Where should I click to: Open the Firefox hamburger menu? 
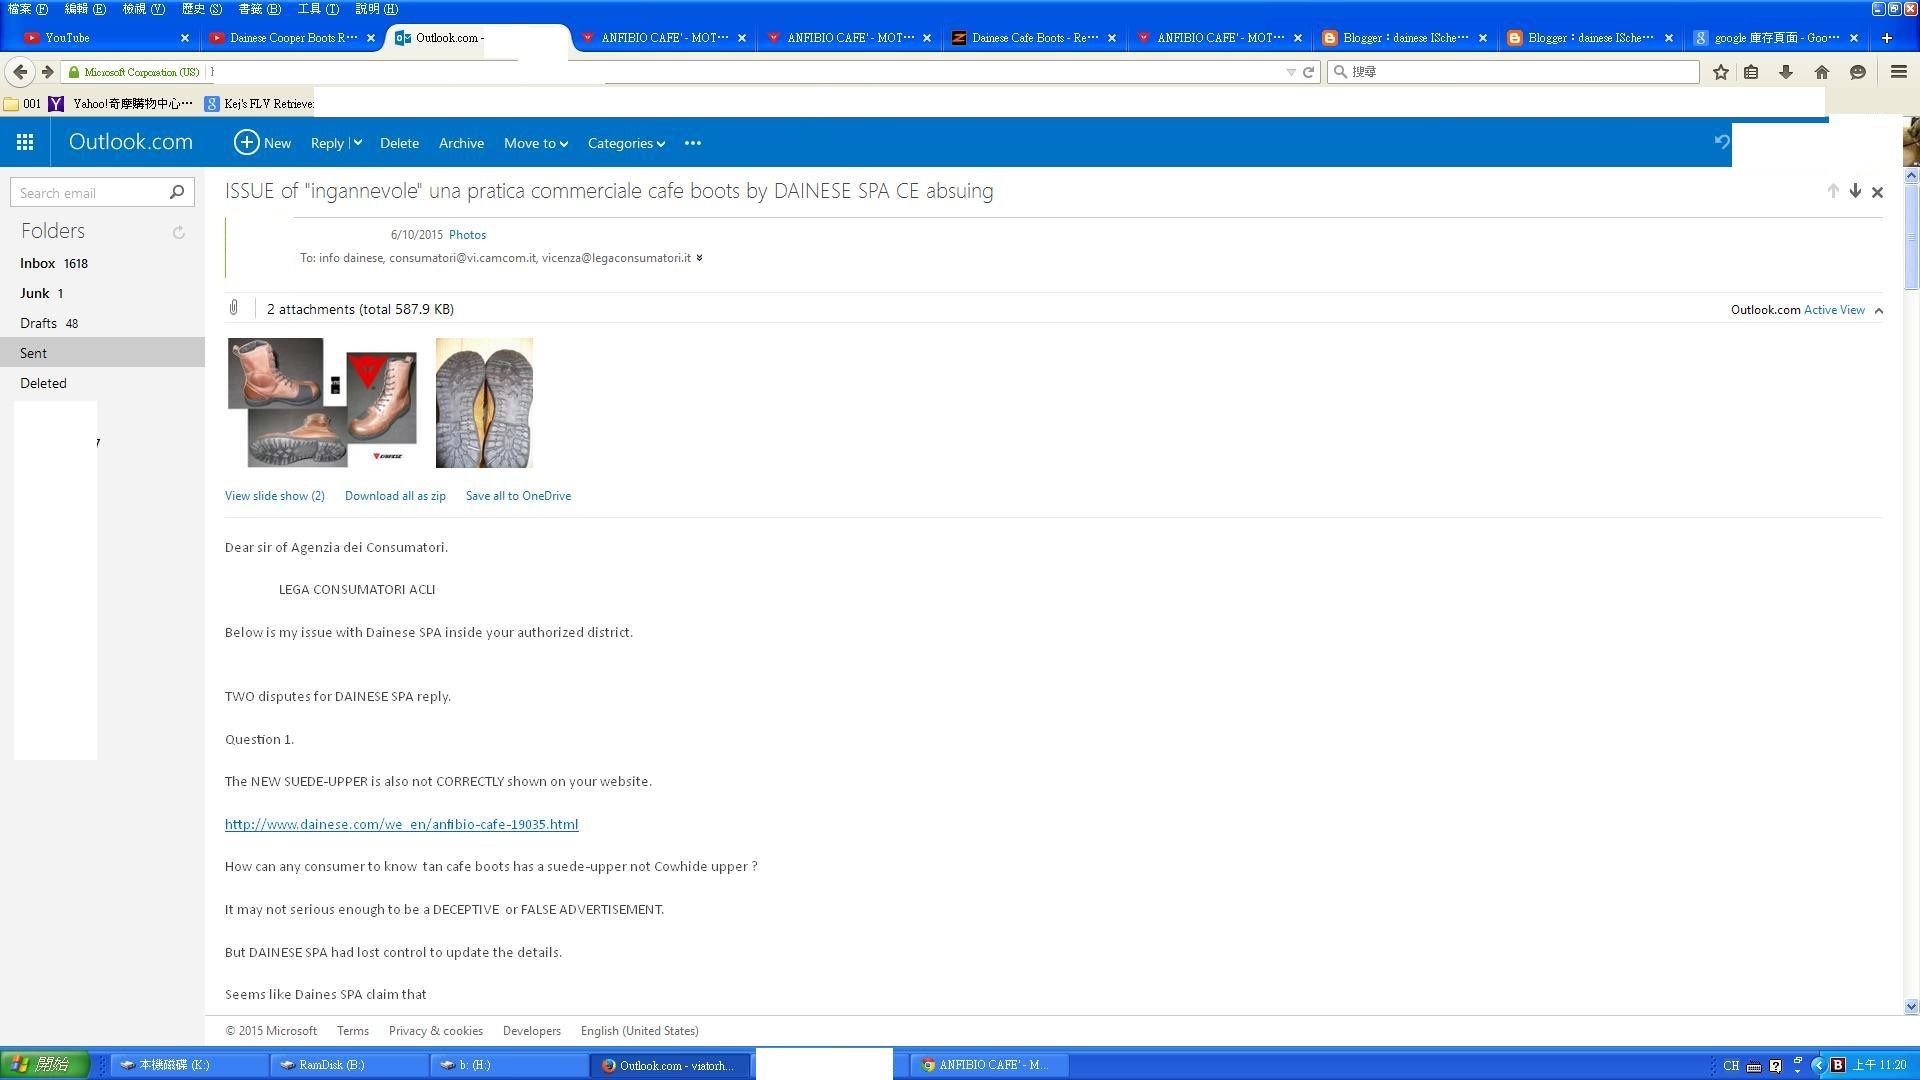(x=1898, y=72)
